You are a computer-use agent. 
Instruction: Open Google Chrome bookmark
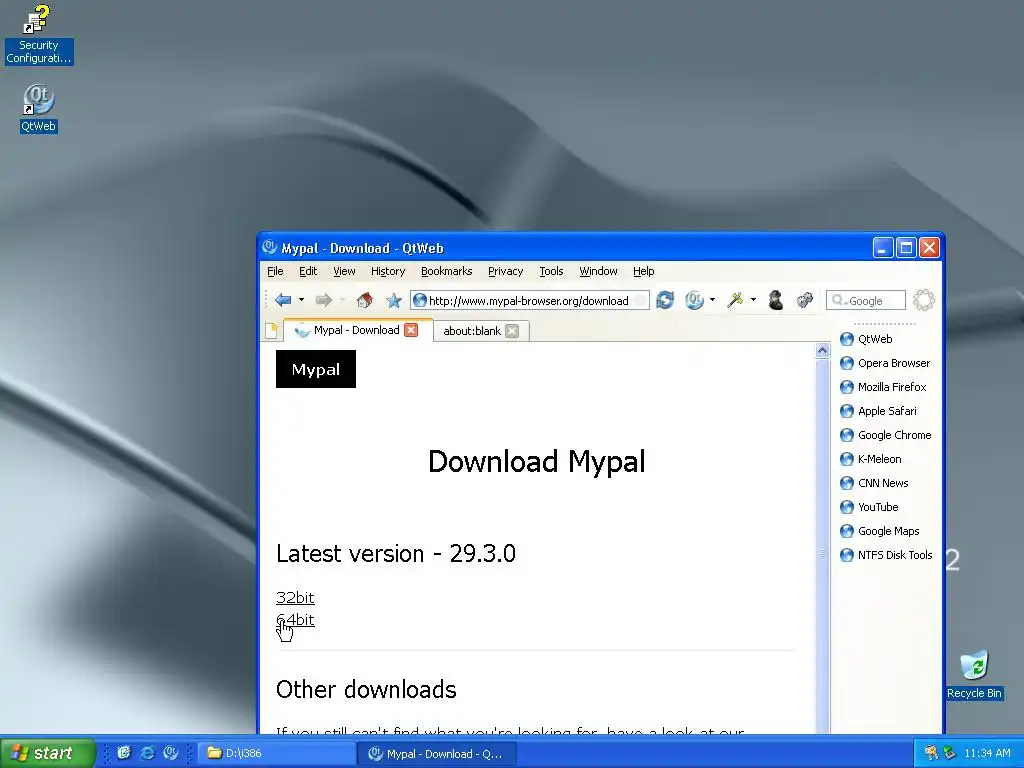886,435
